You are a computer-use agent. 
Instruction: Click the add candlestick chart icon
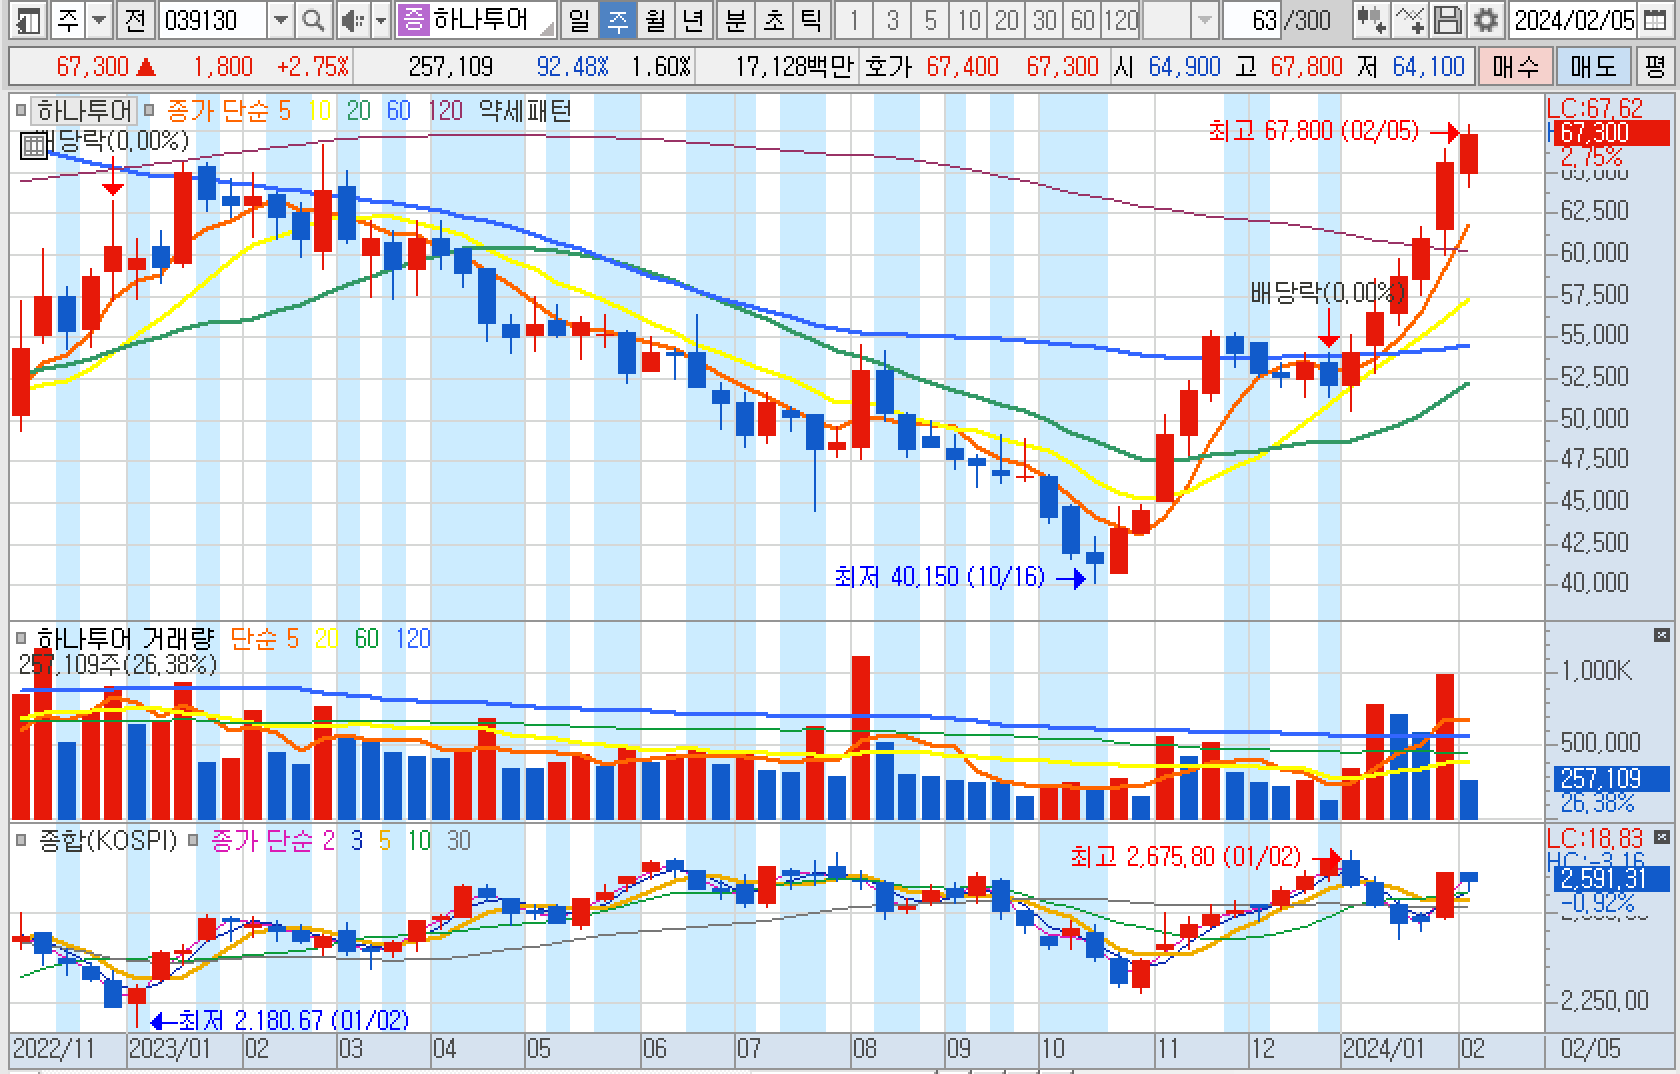[x=1370, y=20]
